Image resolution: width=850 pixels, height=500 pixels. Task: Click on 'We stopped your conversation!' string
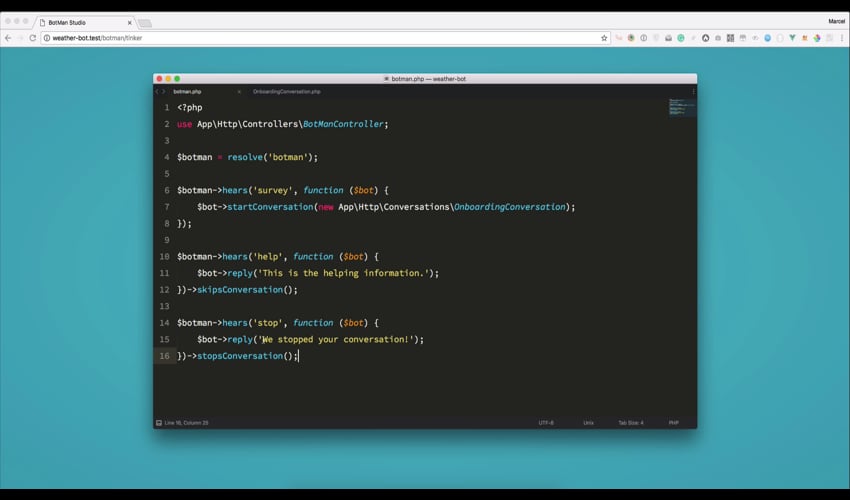coord(336,339)
